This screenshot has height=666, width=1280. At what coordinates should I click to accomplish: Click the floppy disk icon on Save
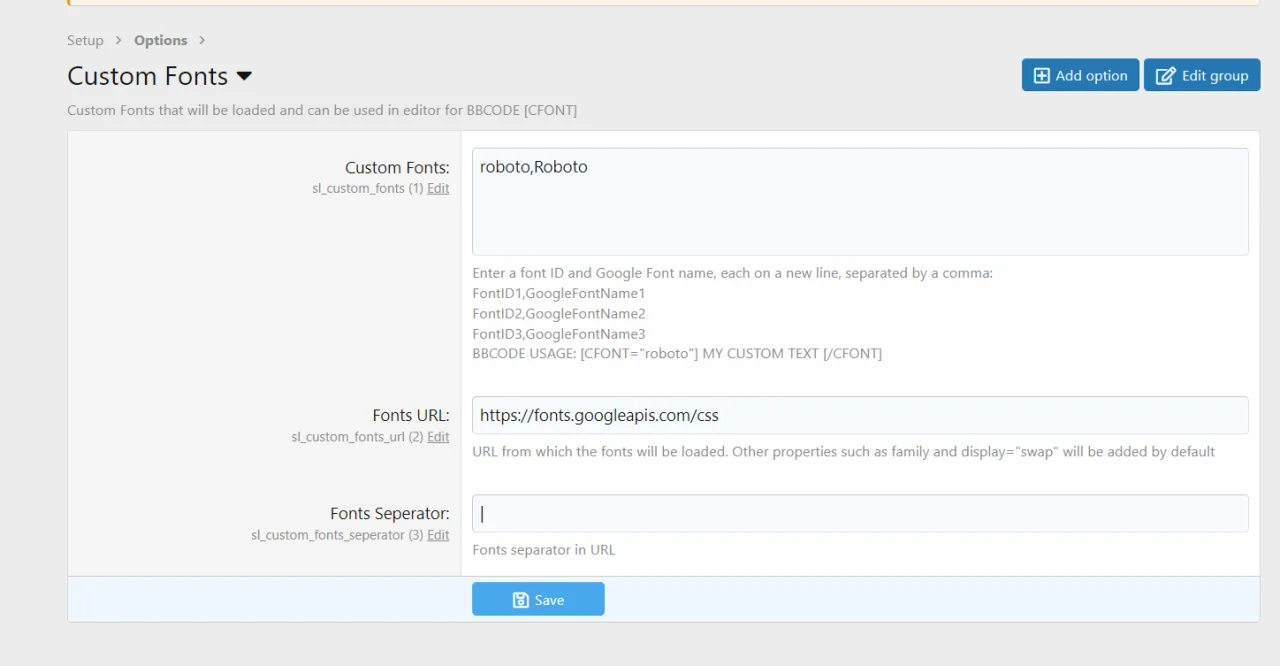pos(520,600)
